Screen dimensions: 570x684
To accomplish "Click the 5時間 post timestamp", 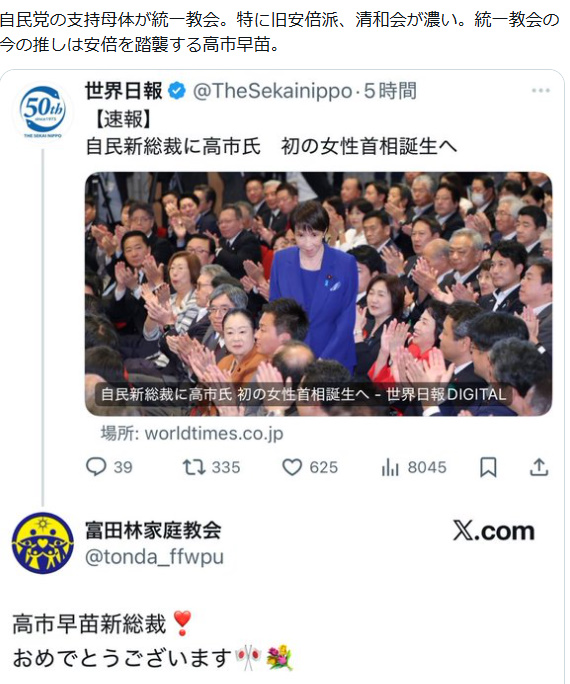I will [390, 91].
